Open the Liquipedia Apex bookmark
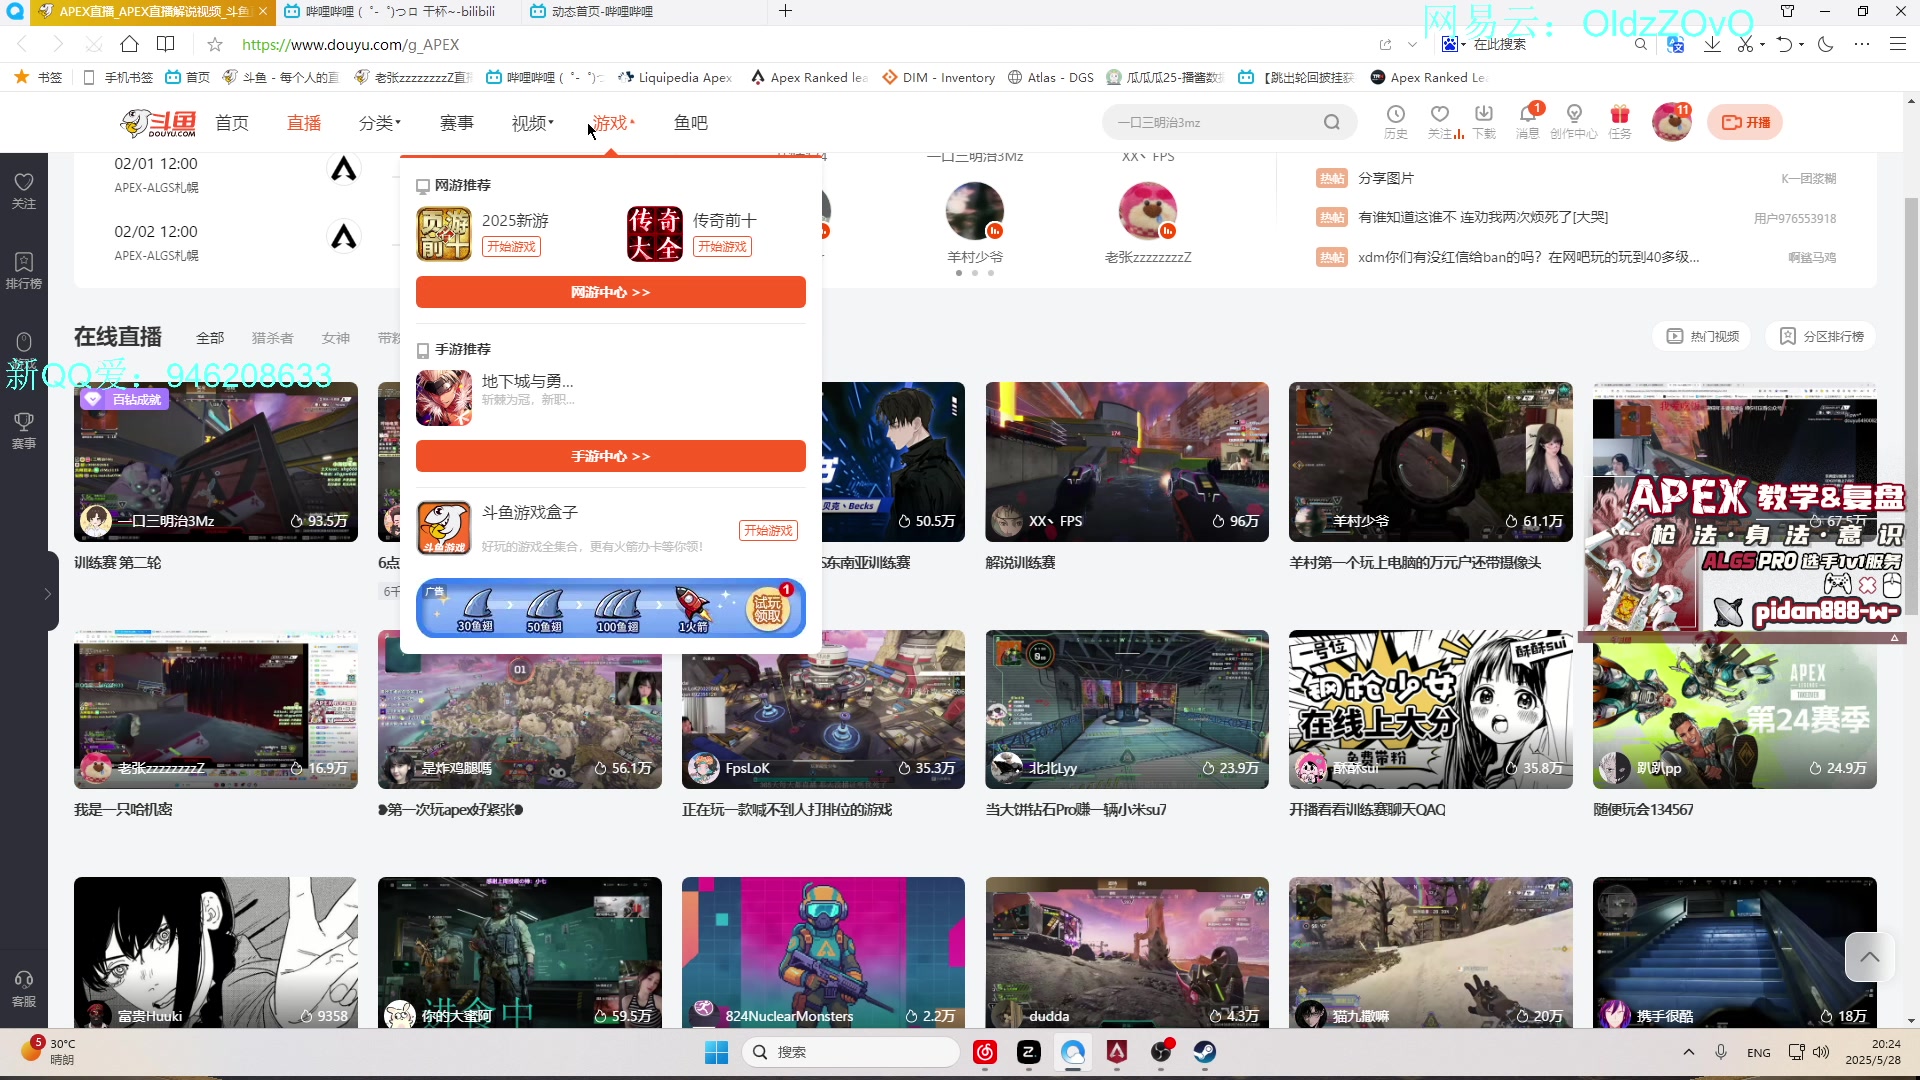 [675, 77]
